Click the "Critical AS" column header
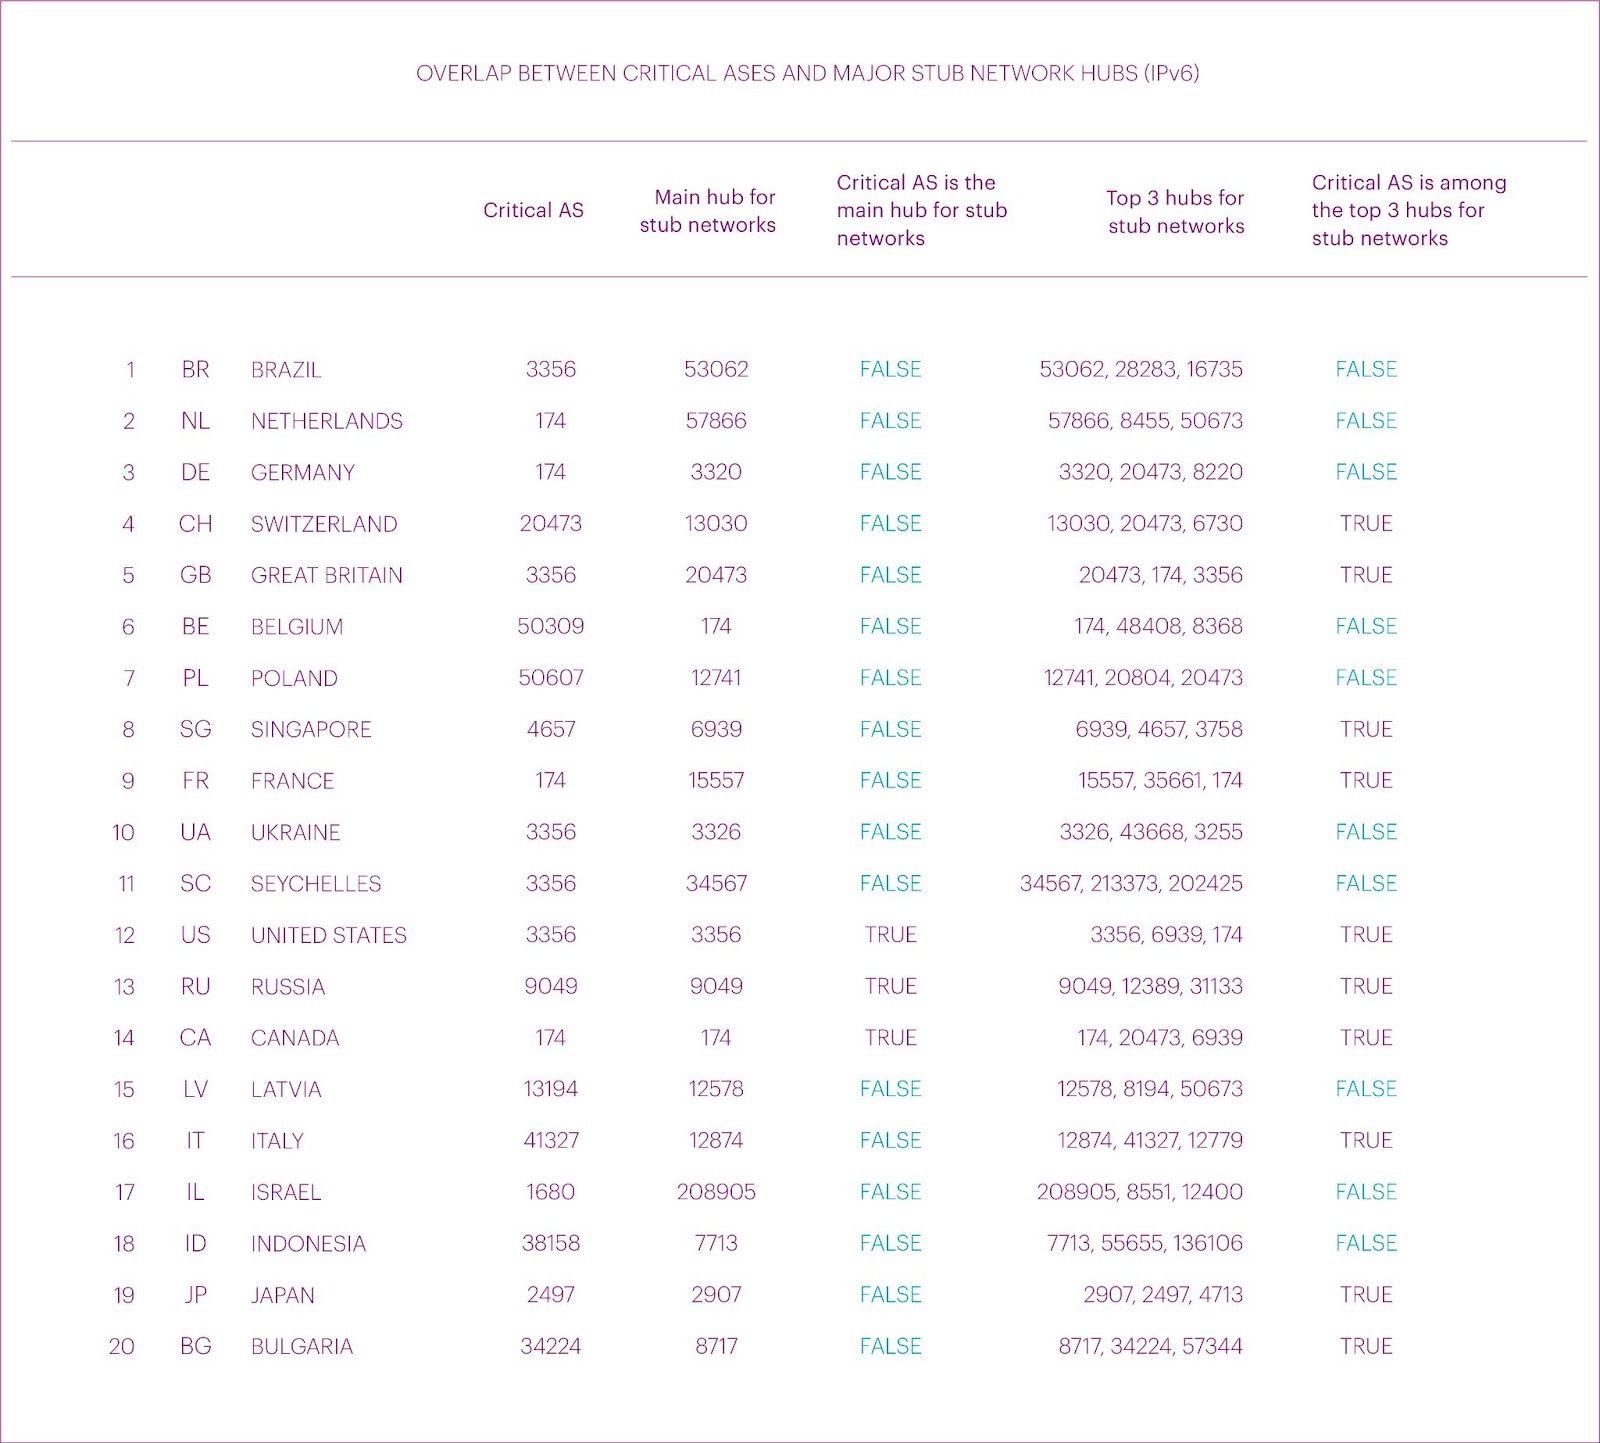This screenshot has width=1600, height=1443. pos(533,210)
